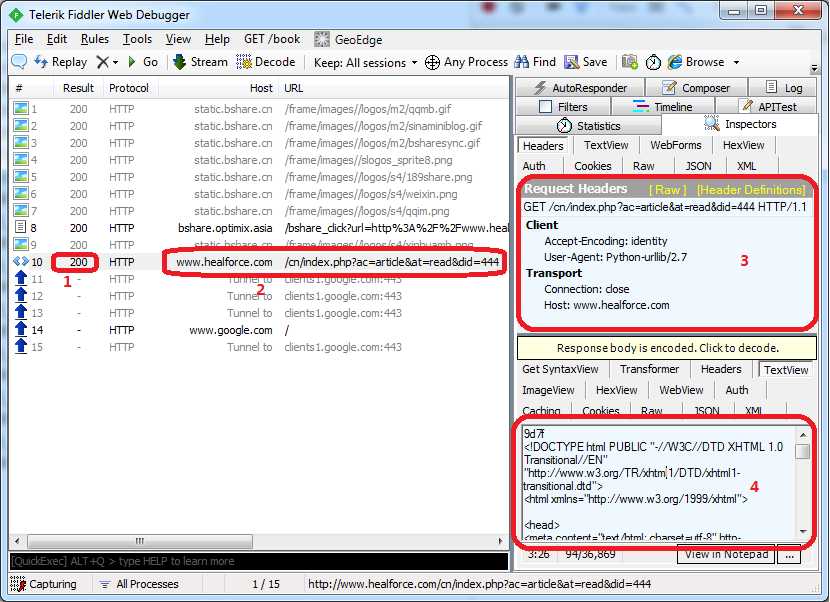Image resolution: width=830 pixels, height=602 pixels.
Task: Click Replay in the toolbar
Action: click(x=60, y=62)
